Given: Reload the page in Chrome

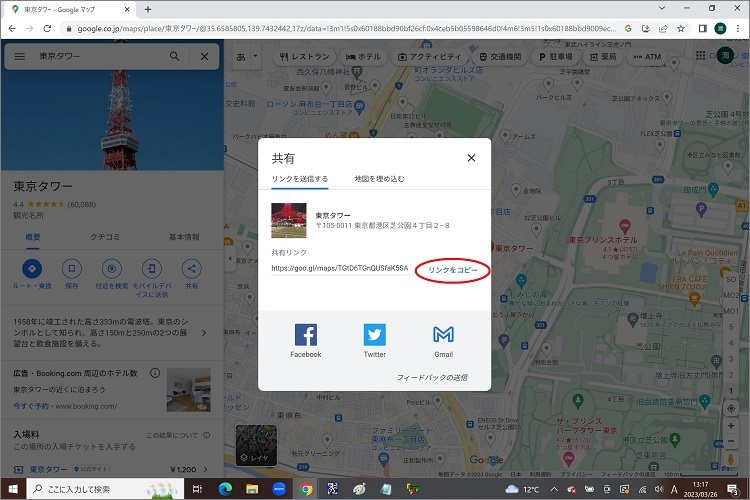Looking at the screenshot, I should tap(47, 29).
